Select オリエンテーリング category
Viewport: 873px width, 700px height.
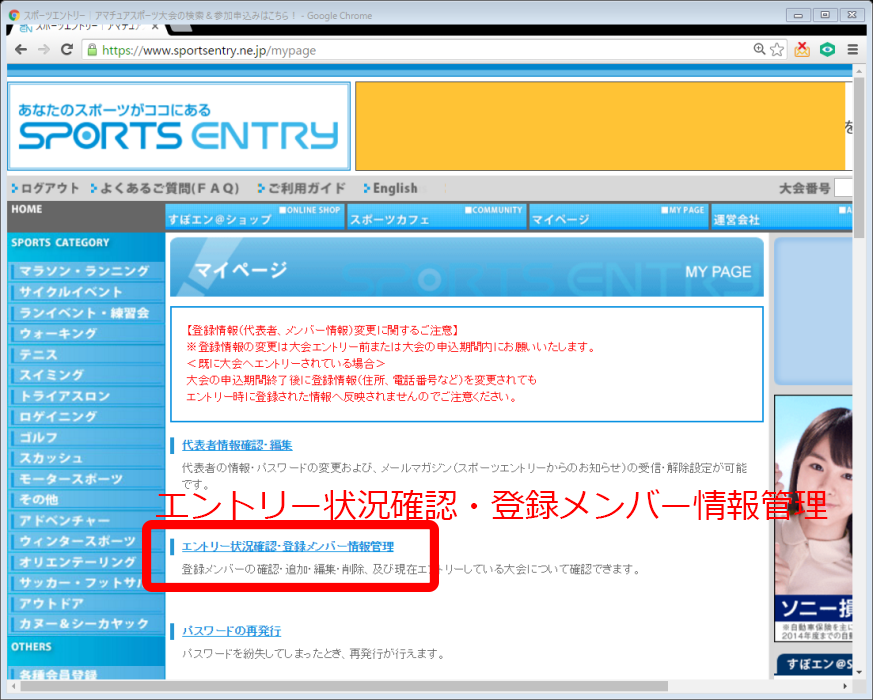87,562
